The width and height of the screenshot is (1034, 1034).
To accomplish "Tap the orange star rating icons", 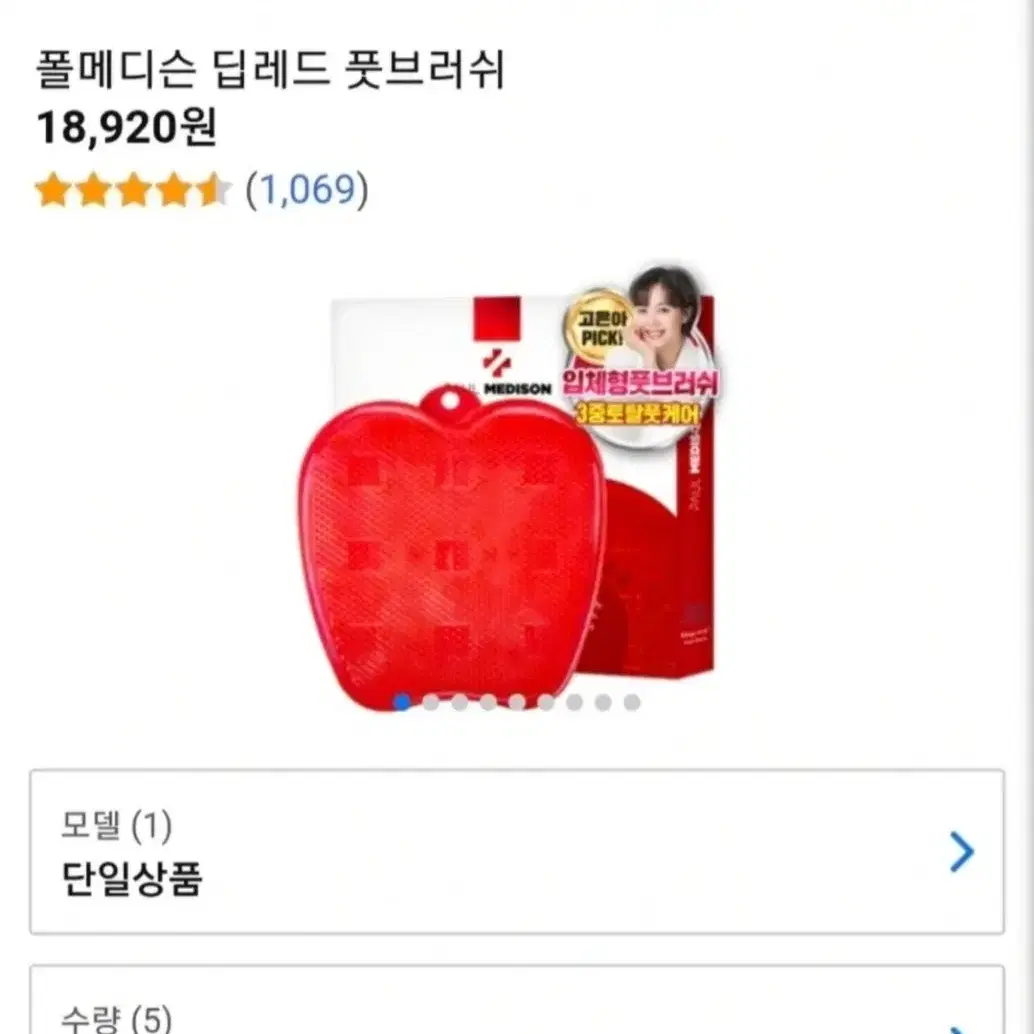I will [133, 190].
